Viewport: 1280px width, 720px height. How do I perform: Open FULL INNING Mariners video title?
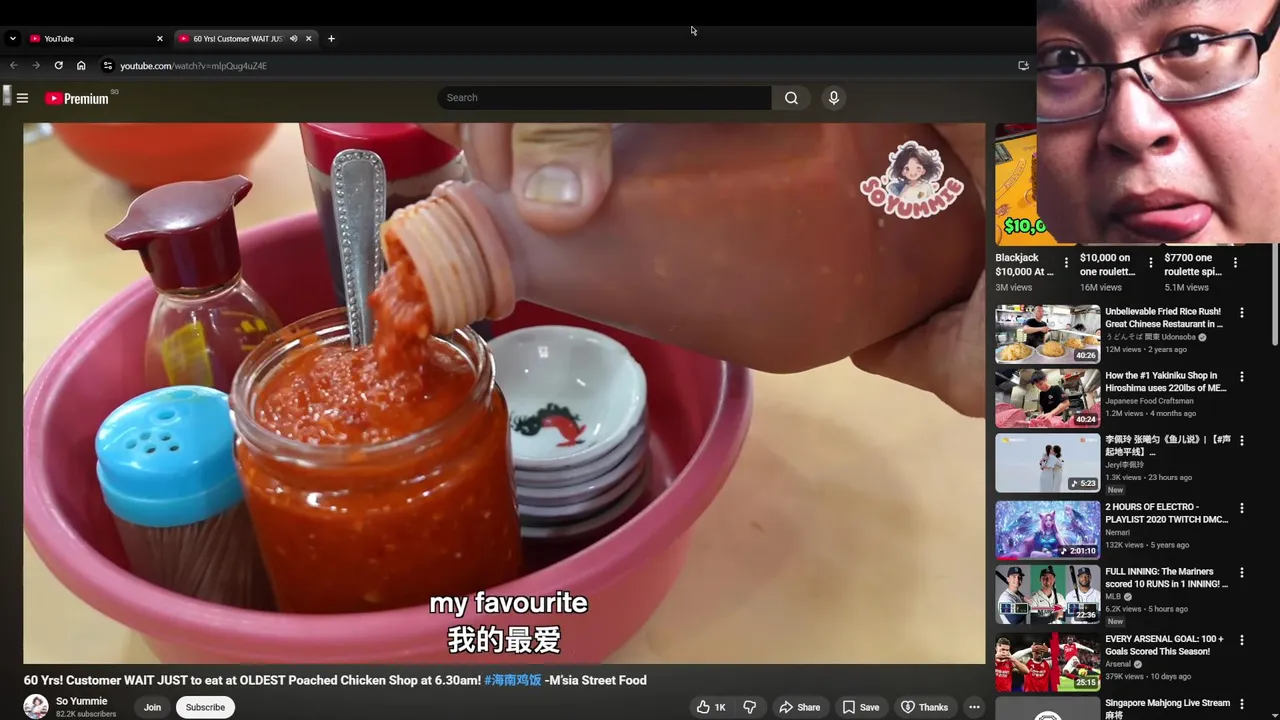tap(1166, 578)
